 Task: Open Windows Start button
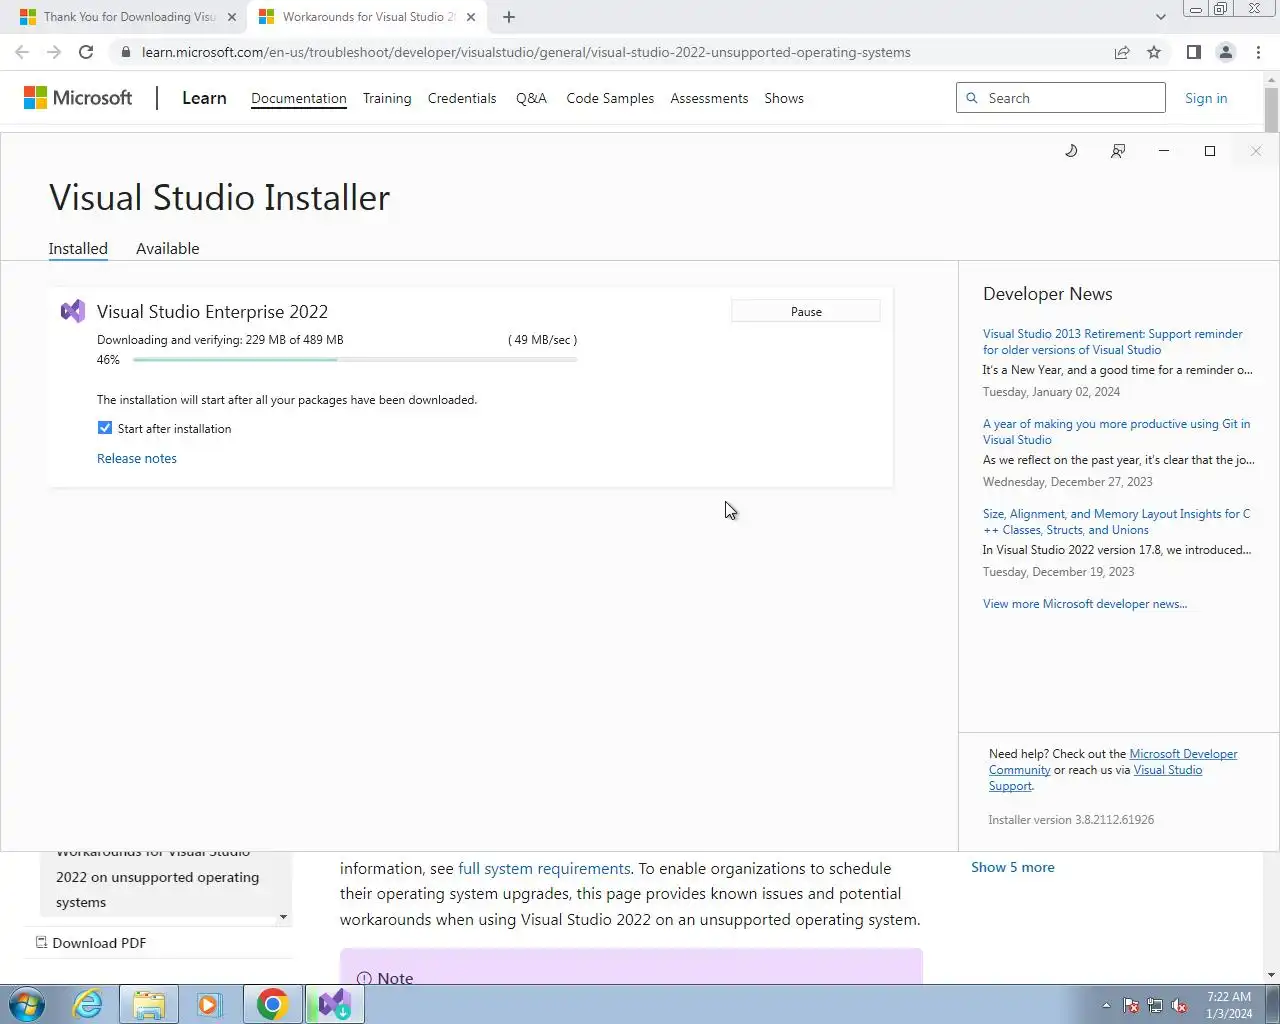27,1004
